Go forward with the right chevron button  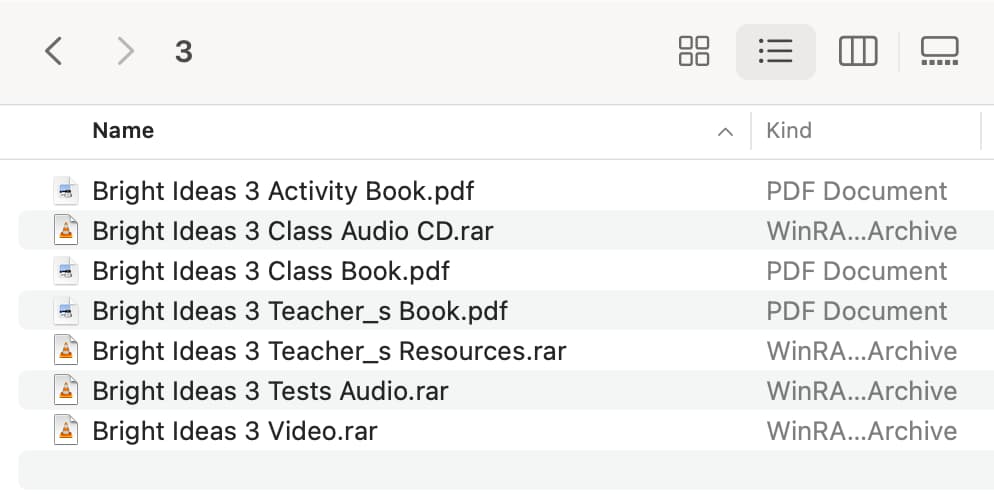click(126, 51)
